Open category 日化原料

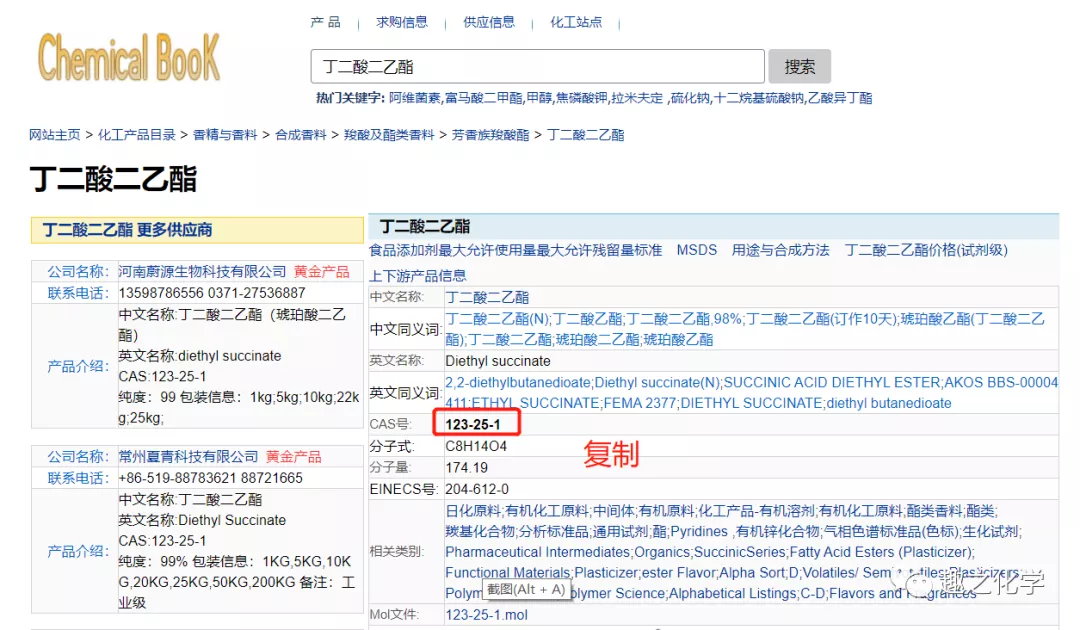coord(473,510)
